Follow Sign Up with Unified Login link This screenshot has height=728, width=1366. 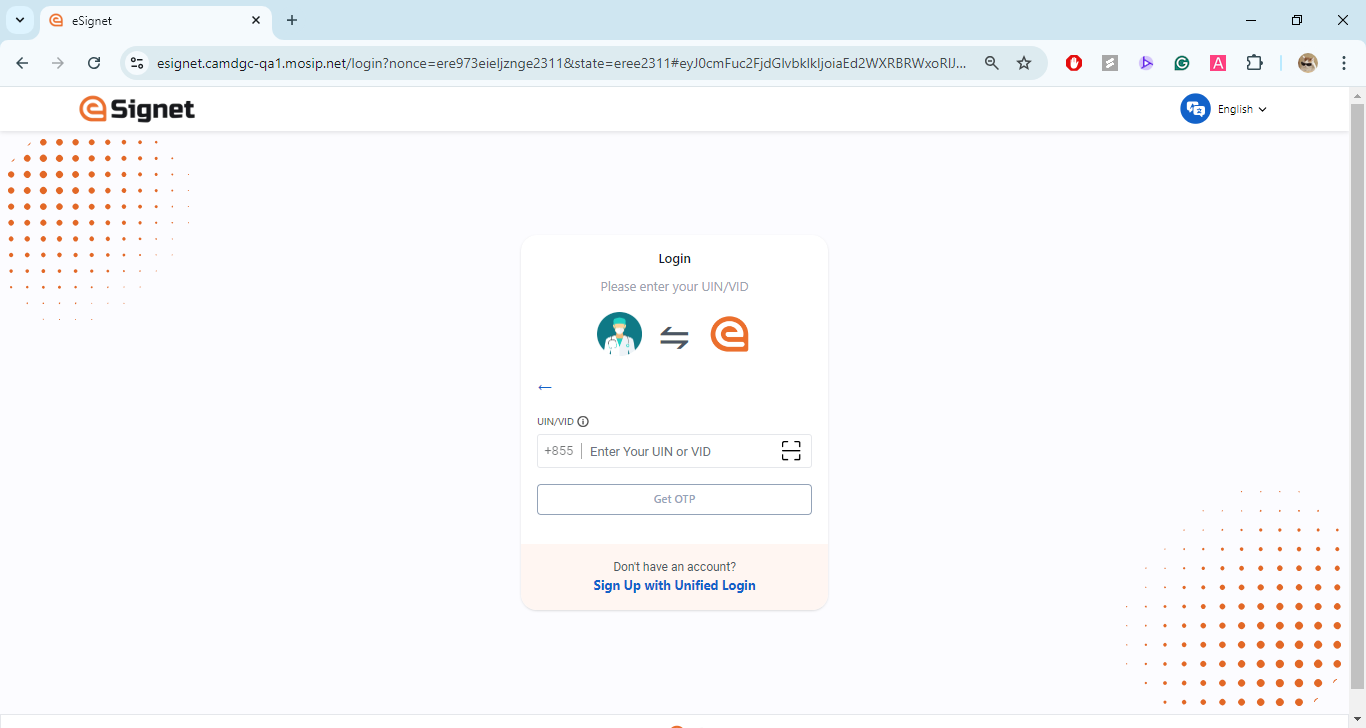point(674,586)
